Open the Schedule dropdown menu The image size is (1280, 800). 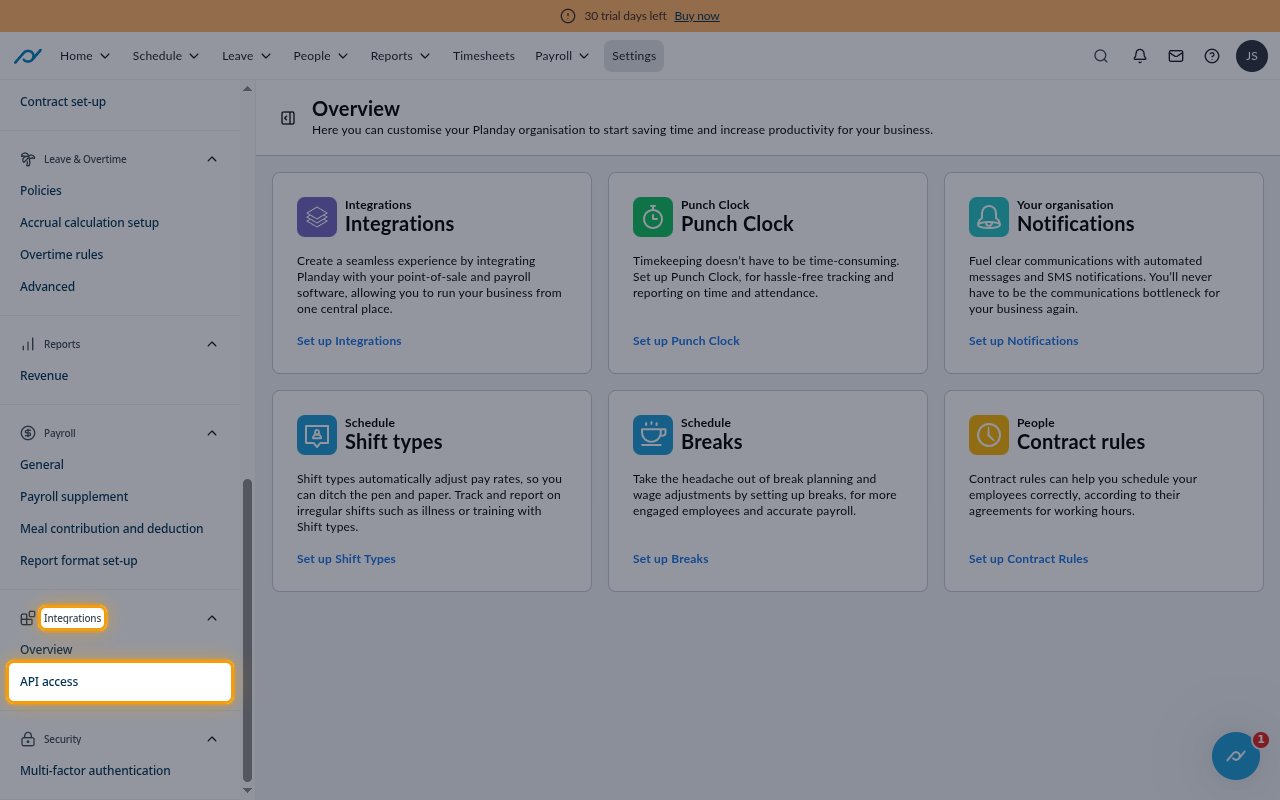[166, 56]
